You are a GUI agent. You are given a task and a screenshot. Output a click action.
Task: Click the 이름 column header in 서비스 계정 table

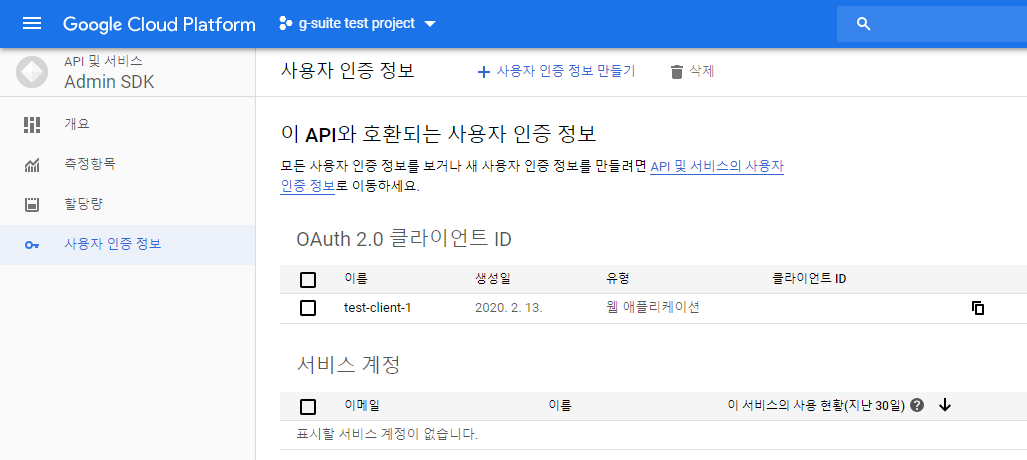coord(560,406)
